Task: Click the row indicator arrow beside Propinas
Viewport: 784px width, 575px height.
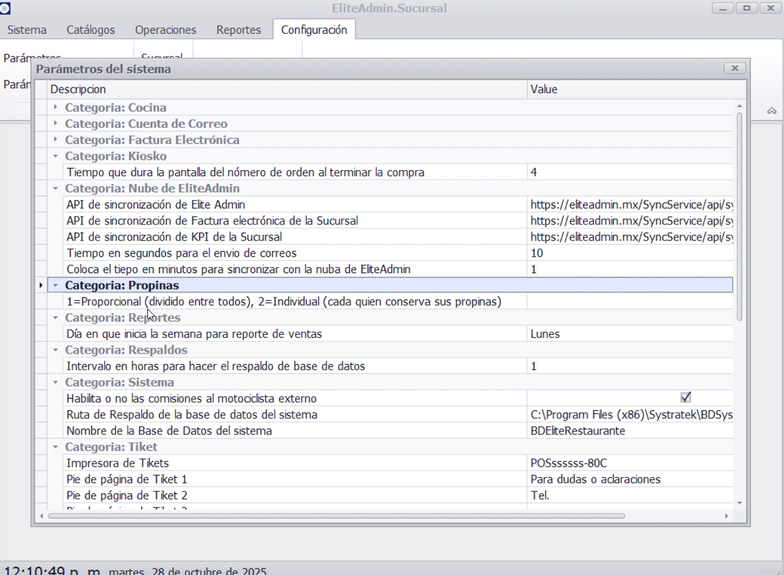Action: pos(41,285)
